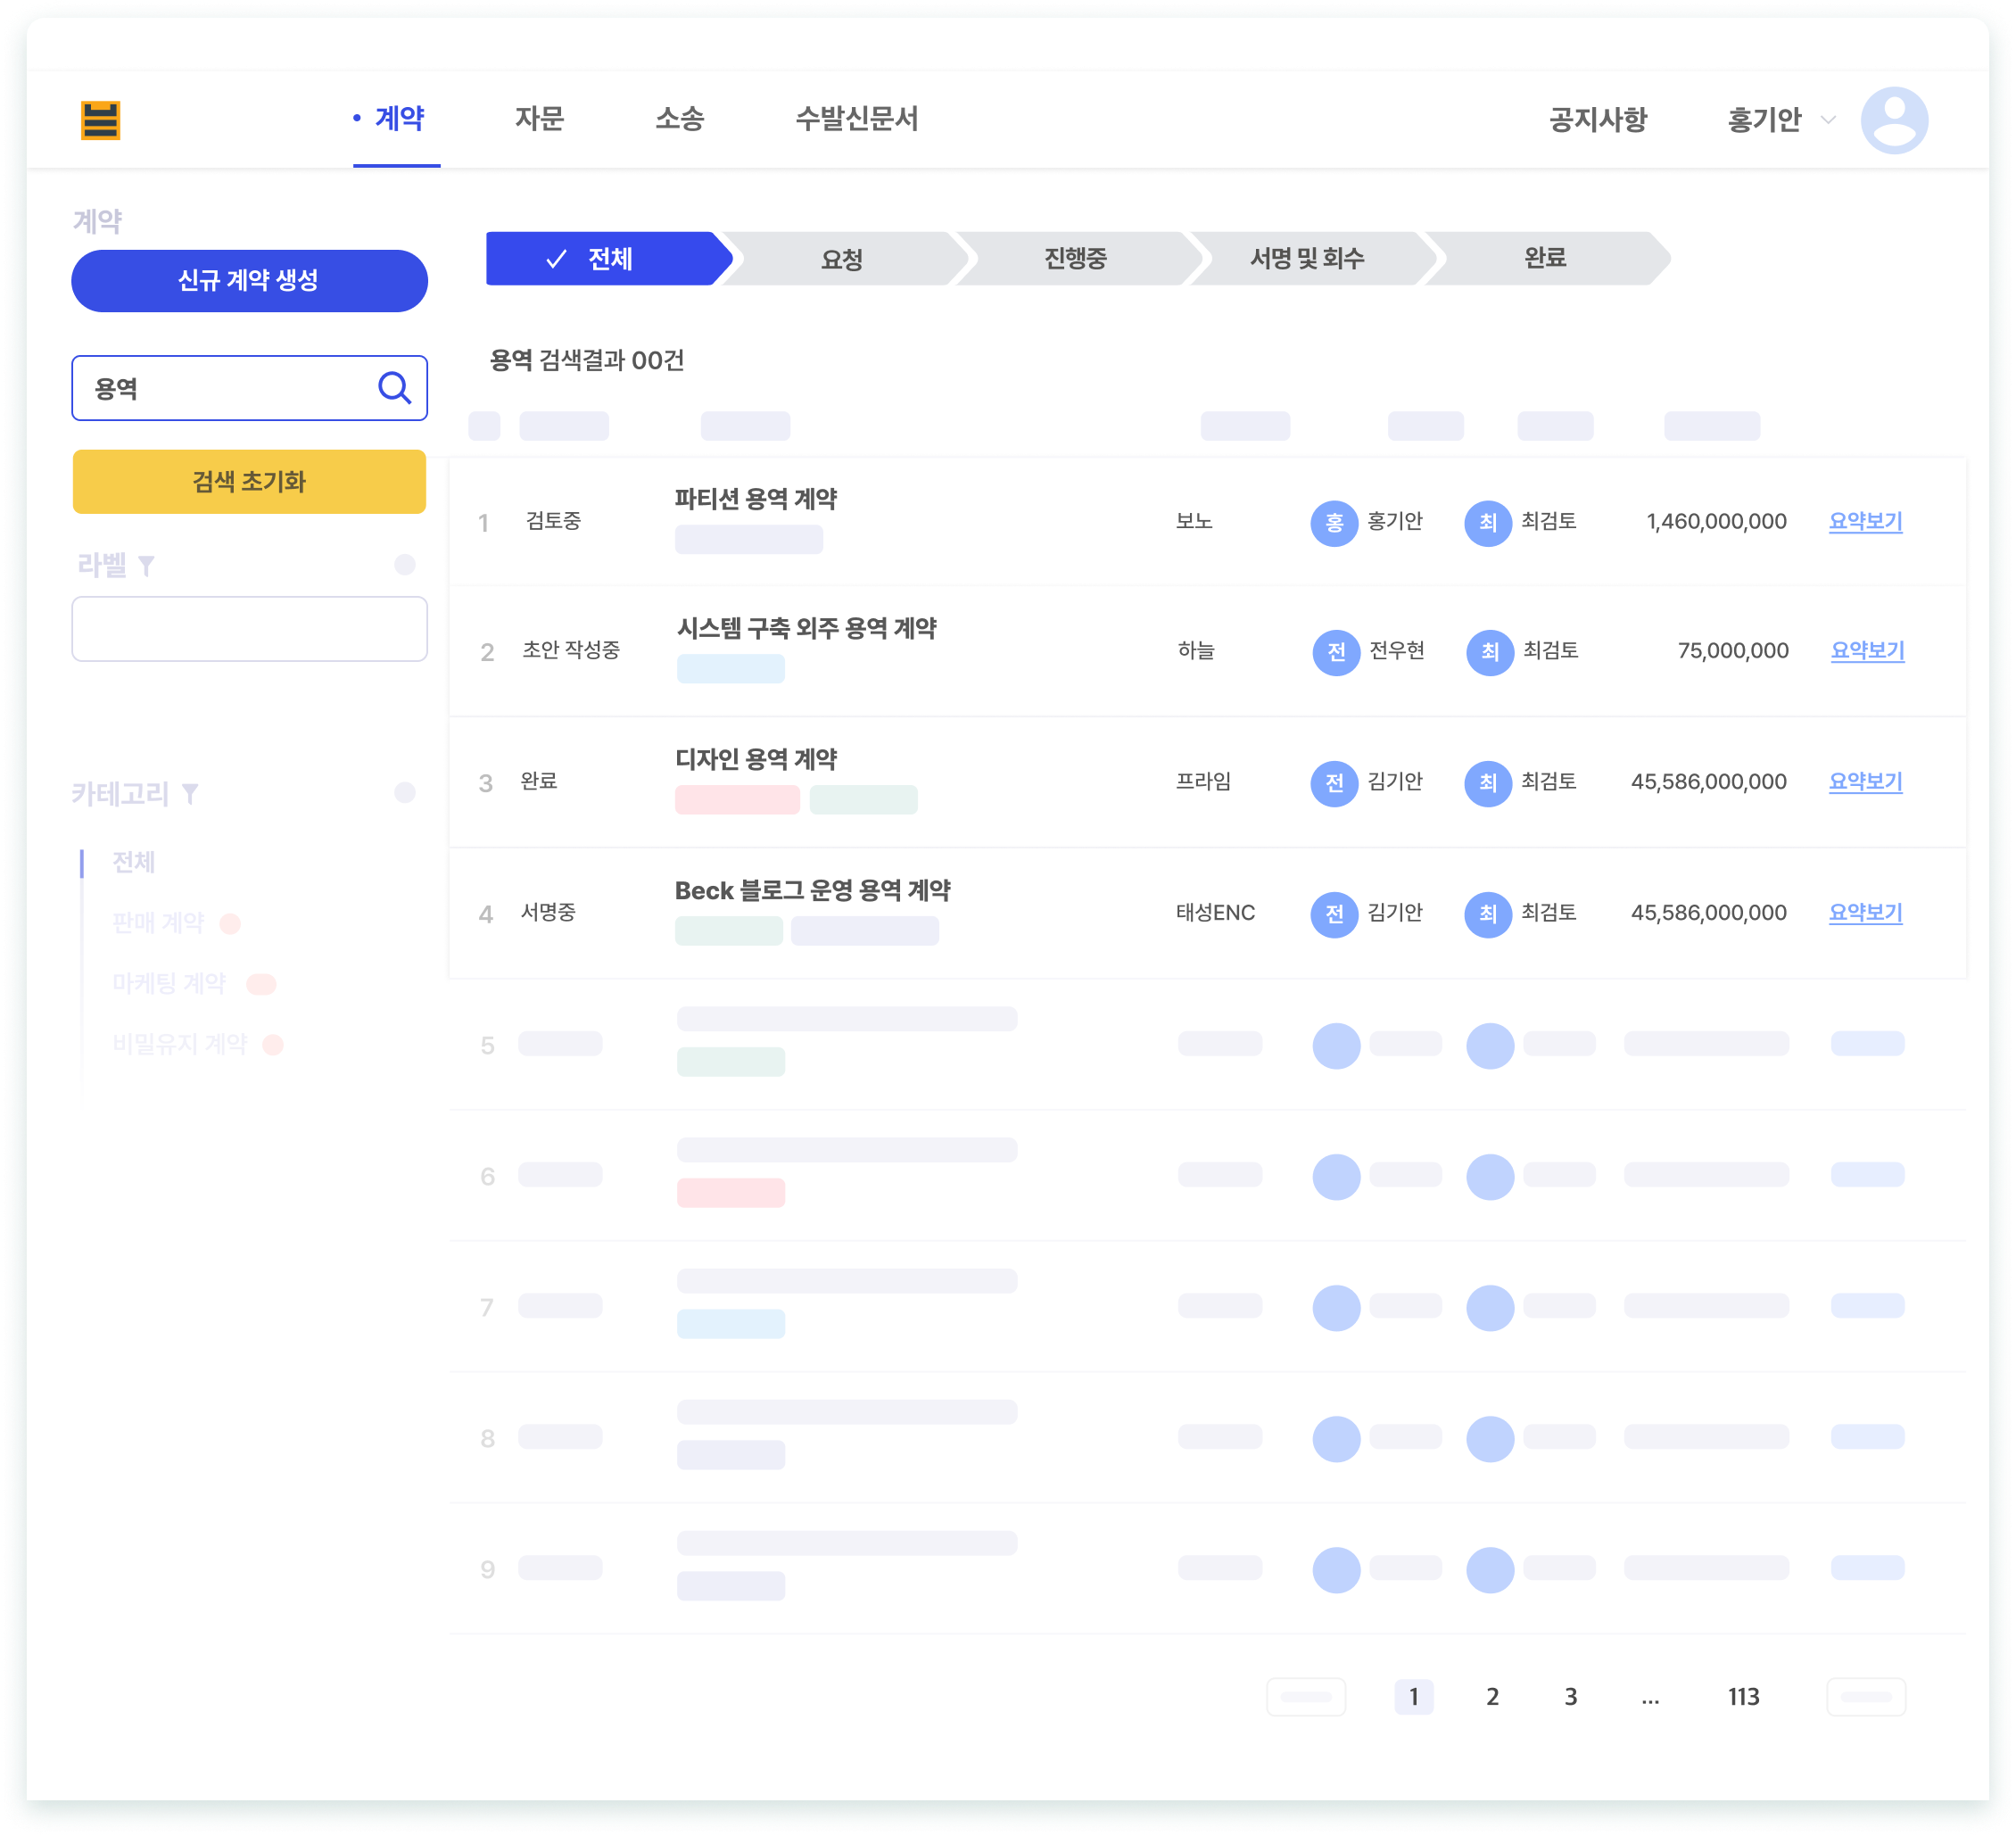This screenshot has width=2016, height=1836.
Task: Click 최검토 avatar in 시스템 구축 row
Action: (1489, 652)
